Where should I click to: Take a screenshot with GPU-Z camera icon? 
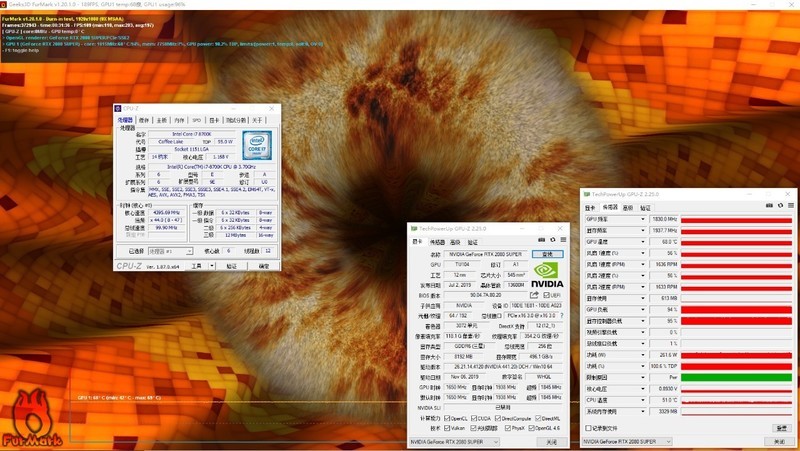[542, 242]
